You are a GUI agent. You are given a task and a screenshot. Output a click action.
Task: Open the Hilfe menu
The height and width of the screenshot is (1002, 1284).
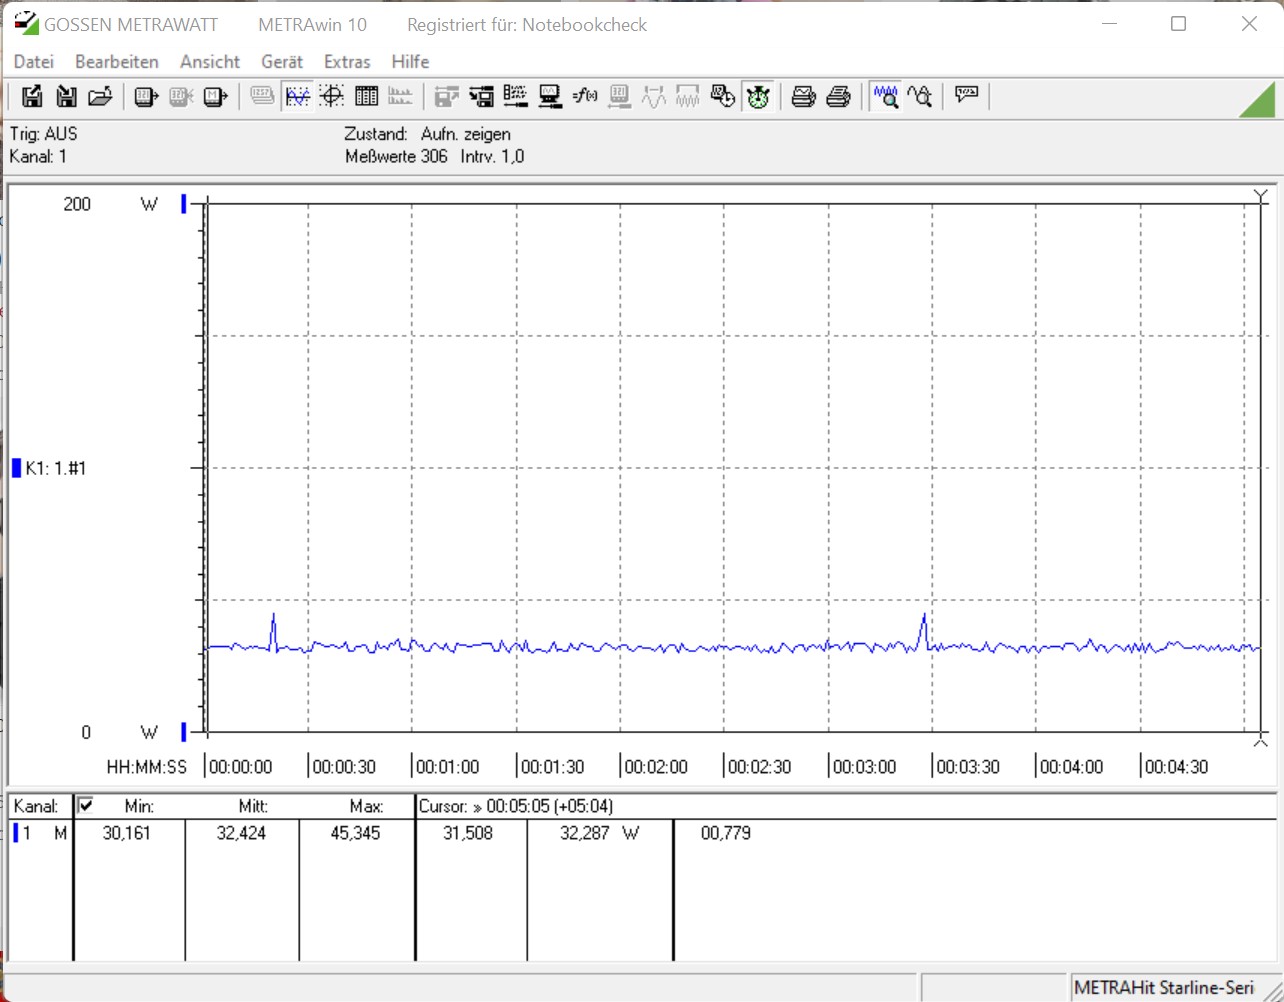tap(410, 62)
